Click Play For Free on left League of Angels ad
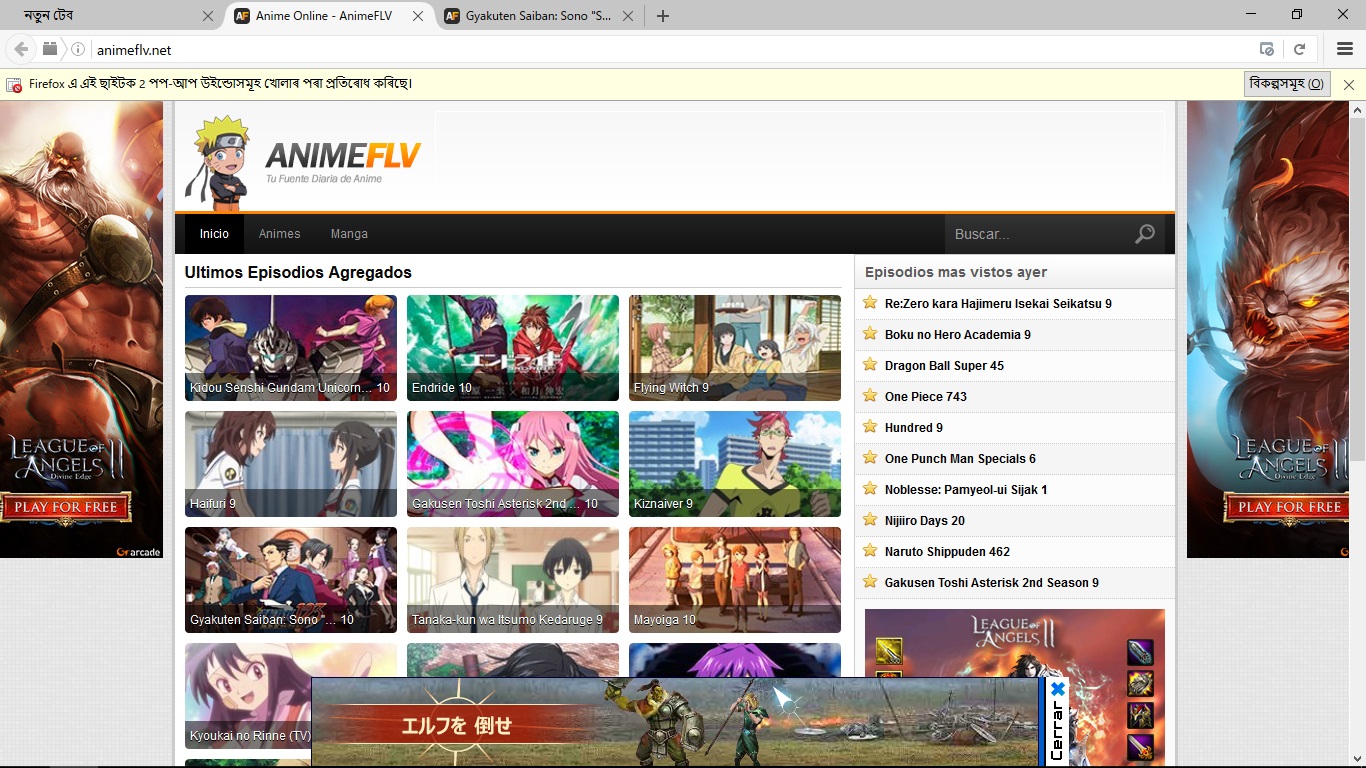This screenshot has height=768, width=1366. point(66,507)
